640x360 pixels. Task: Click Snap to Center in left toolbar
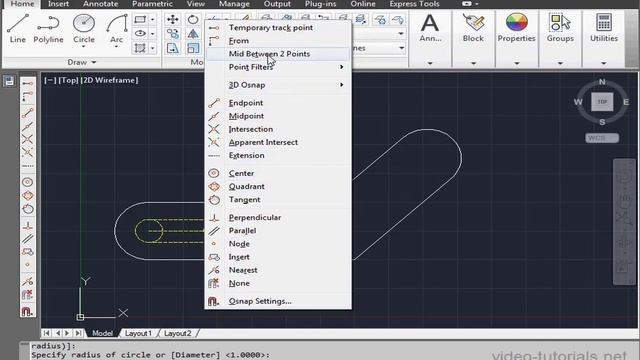tap(27, 182)
